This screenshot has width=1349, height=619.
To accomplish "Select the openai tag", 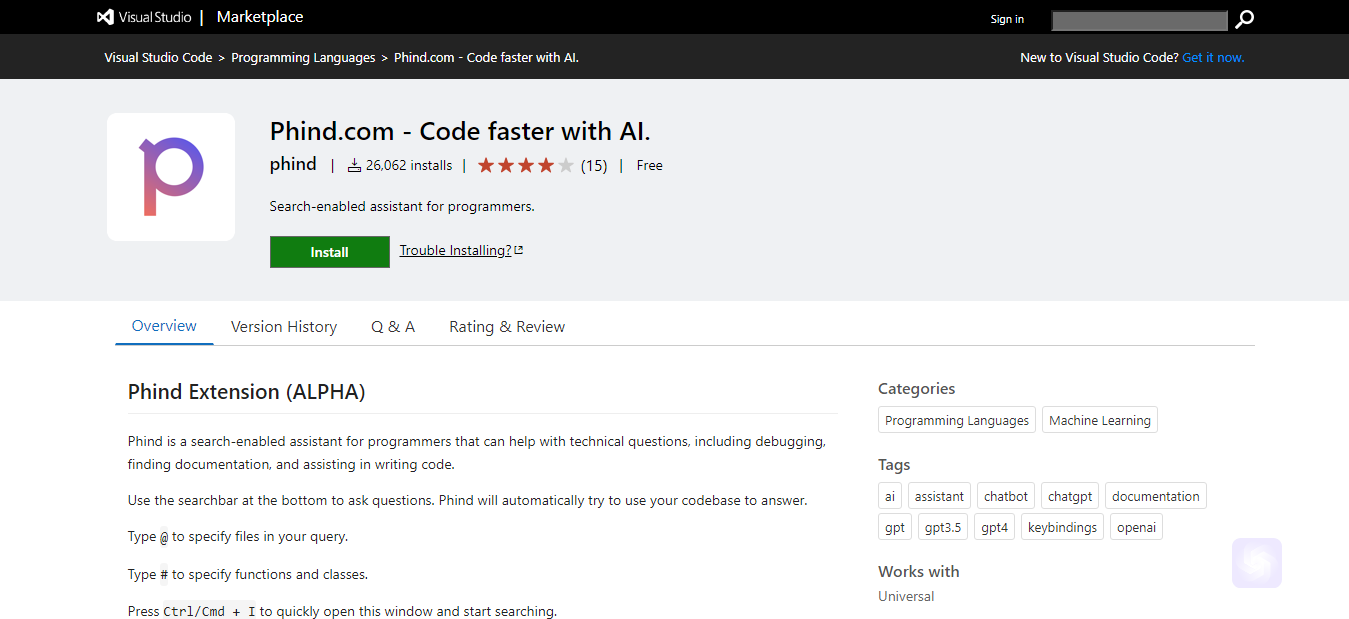I will (x=1136, y=527).
